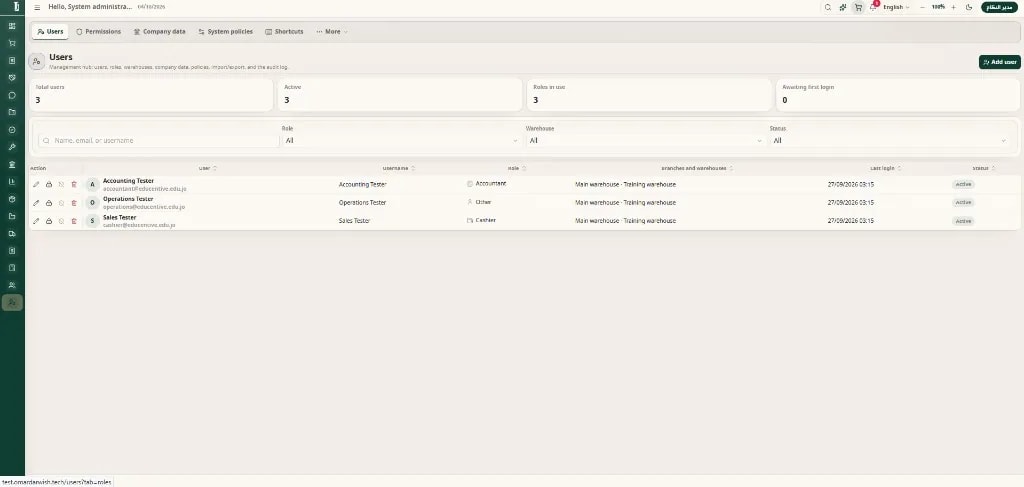Click the Other role for Operations Tester

pos(479,202)
